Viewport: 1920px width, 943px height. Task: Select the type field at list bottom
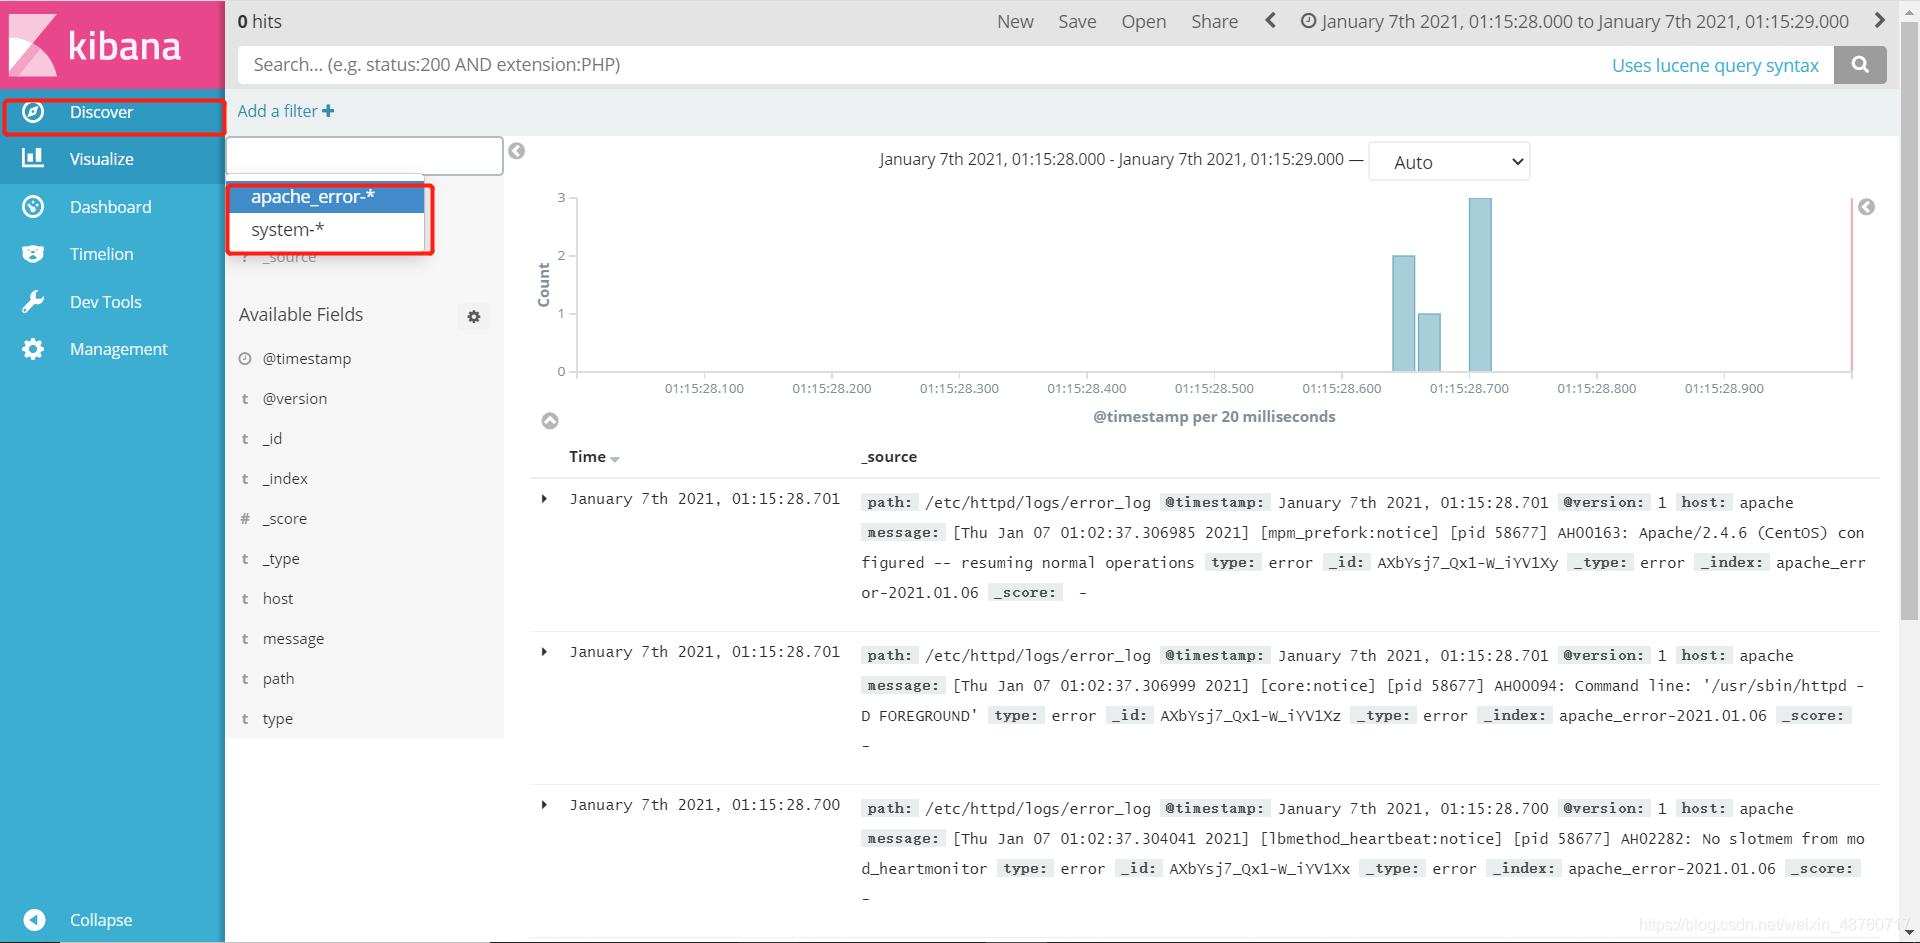tap(277, 719)
